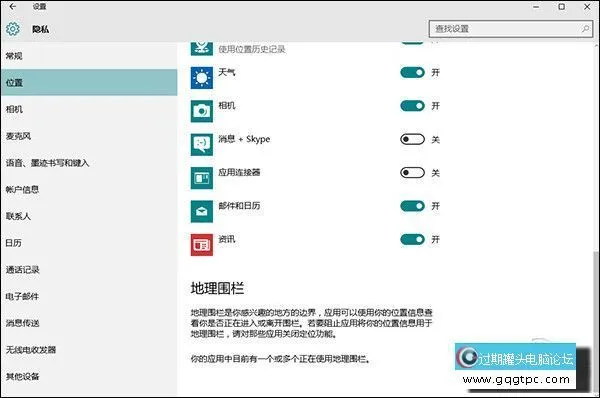This screenshot has width=600, height=398.
Task: Close the settings window
Action: coord(587,7)
